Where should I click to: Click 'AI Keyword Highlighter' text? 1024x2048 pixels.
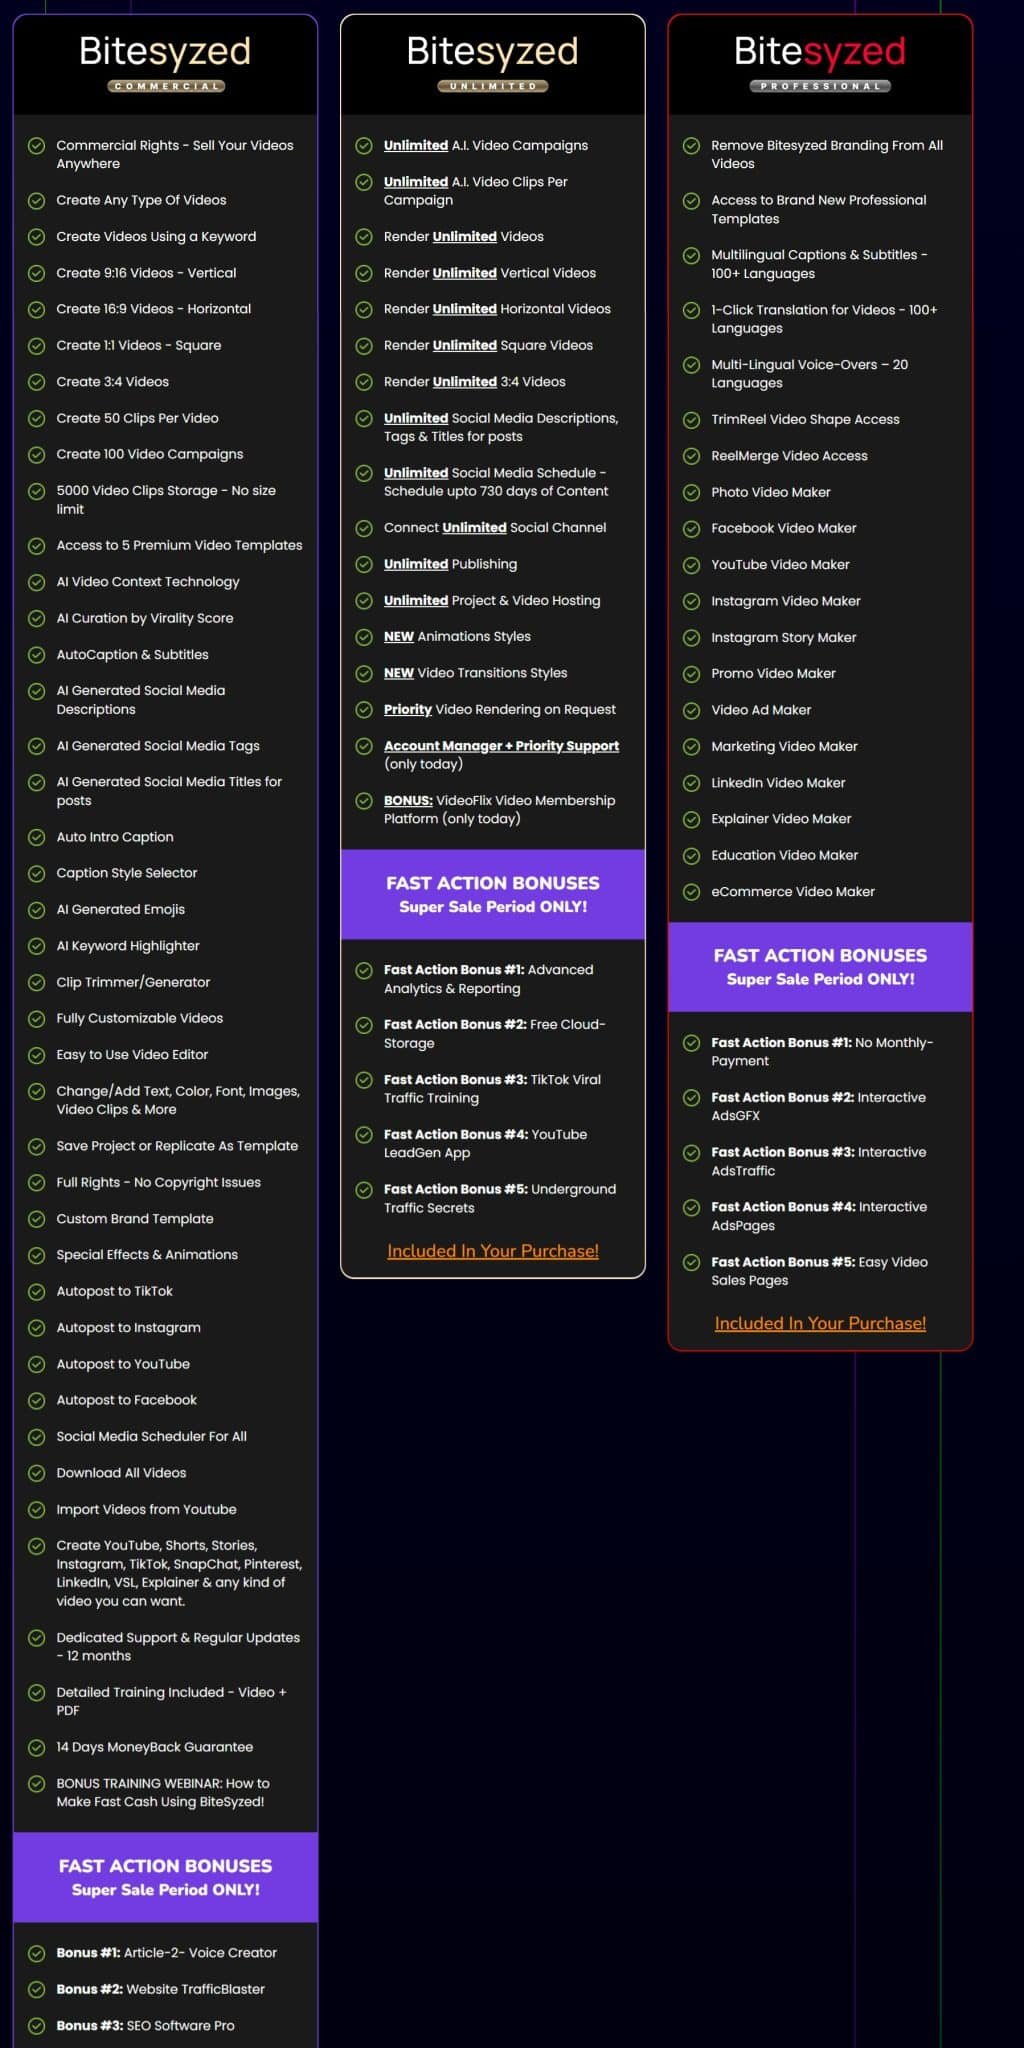pos(128,946)
